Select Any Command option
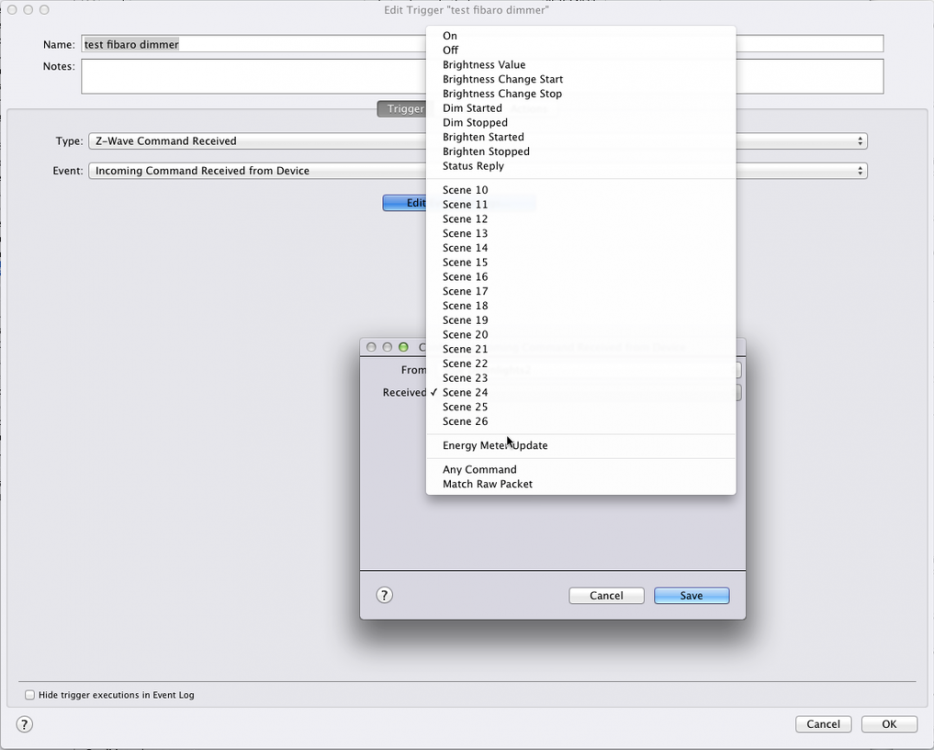 point(480,470)
